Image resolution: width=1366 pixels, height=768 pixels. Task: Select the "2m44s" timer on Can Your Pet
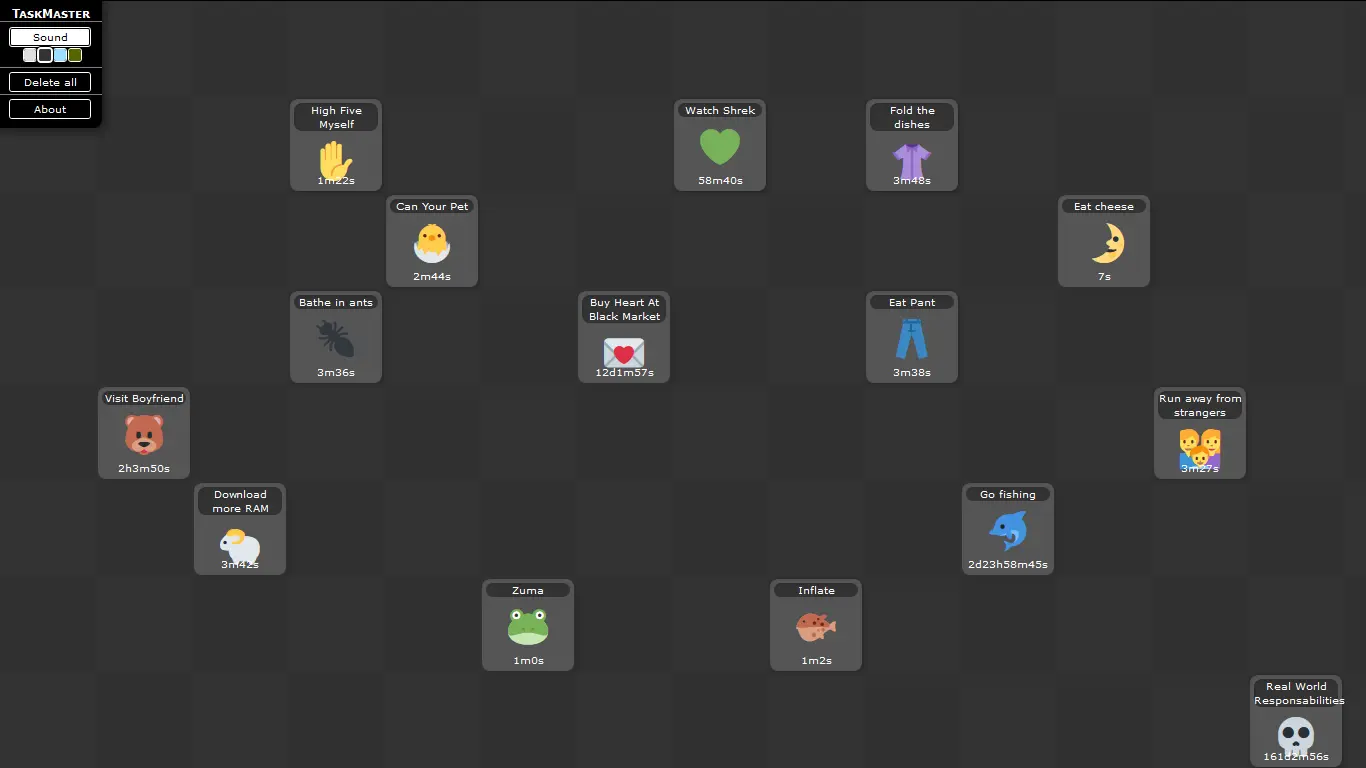(432, 277)
